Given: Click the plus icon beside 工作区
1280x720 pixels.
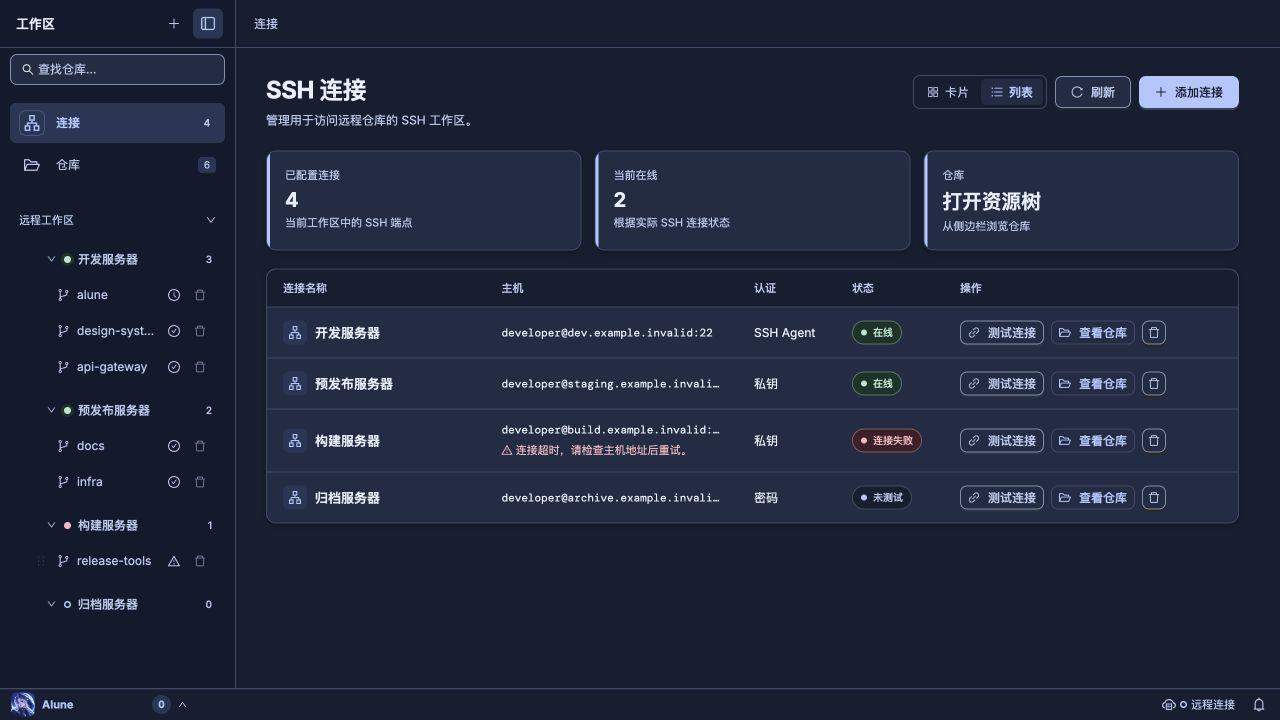Looking at the screenshot, I should (x=174, y=23).
